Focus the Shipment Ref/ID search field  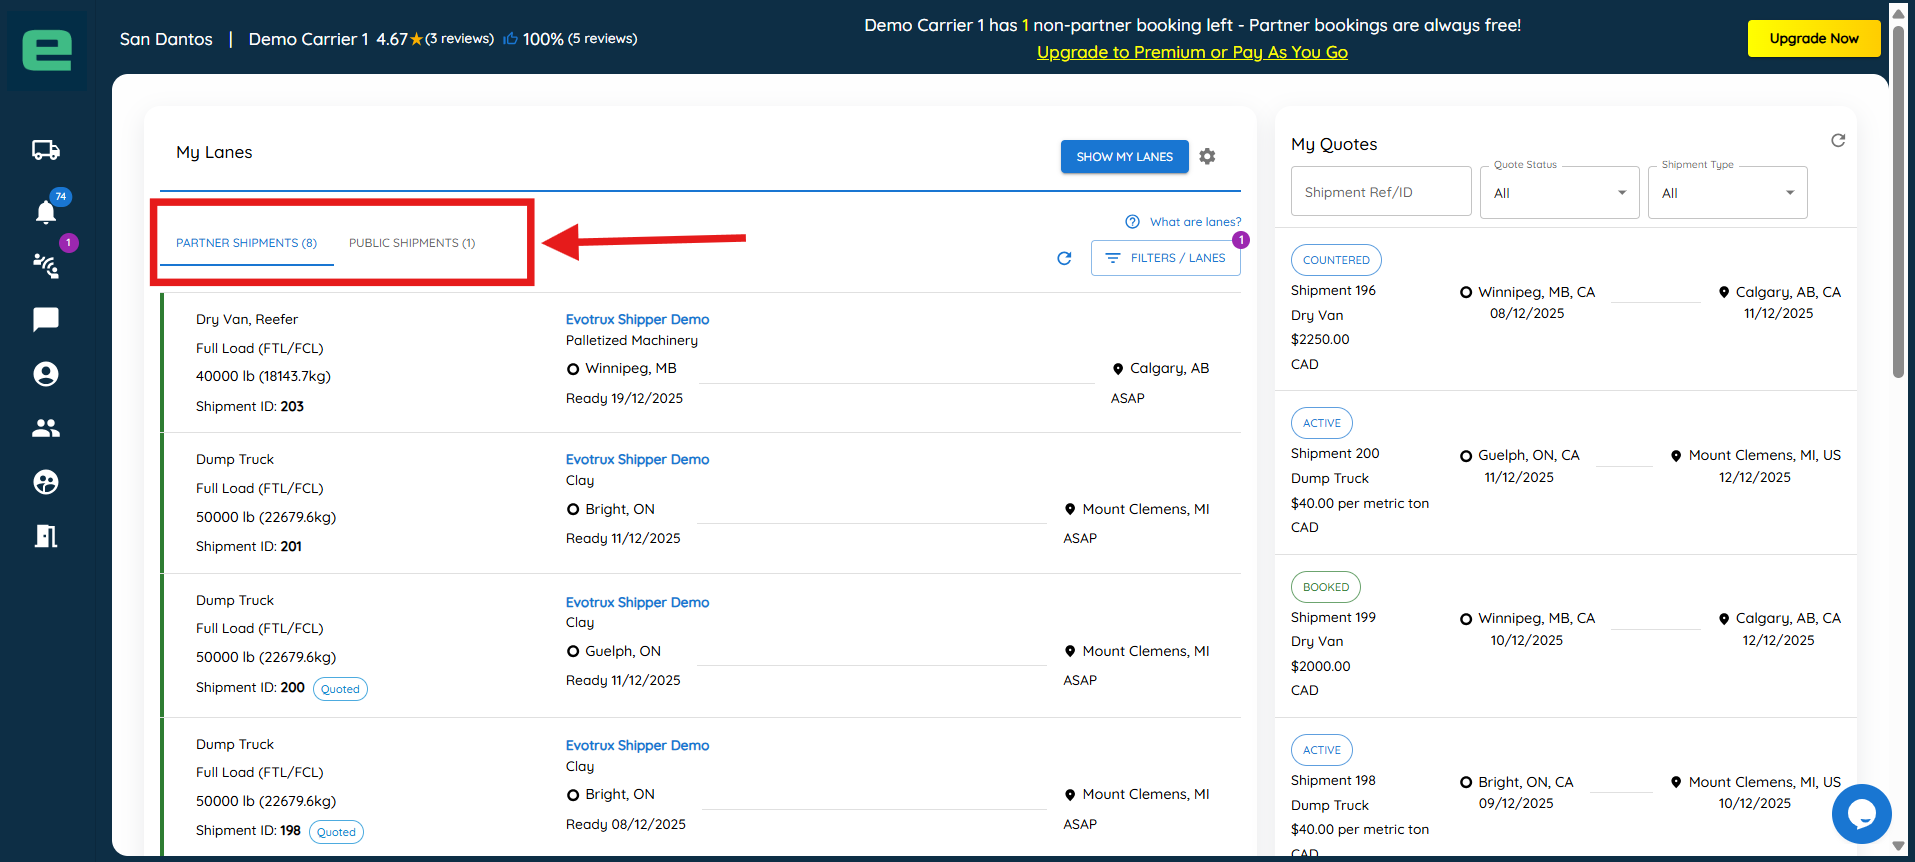(1381, 192)
